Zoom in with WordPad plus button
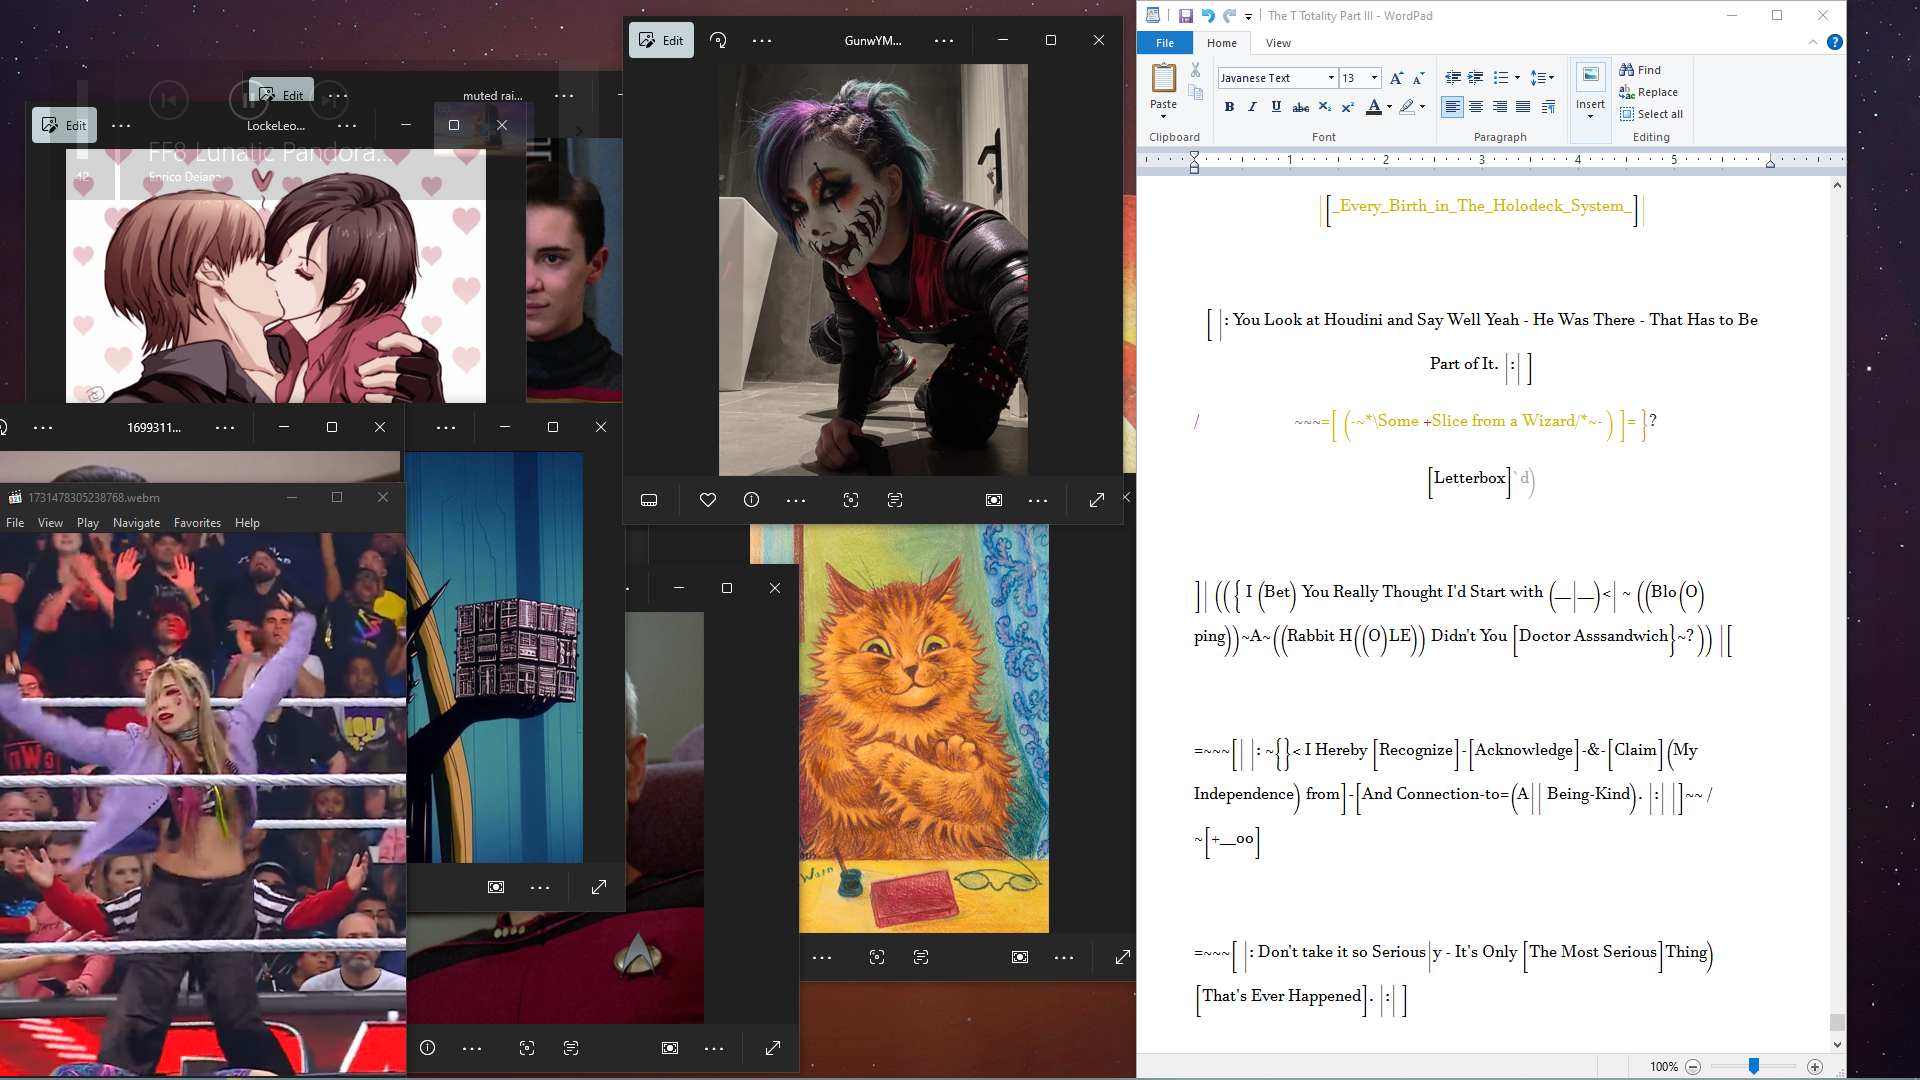The width and height of the screenshot is (1920, 1080). [1815, 1067]
